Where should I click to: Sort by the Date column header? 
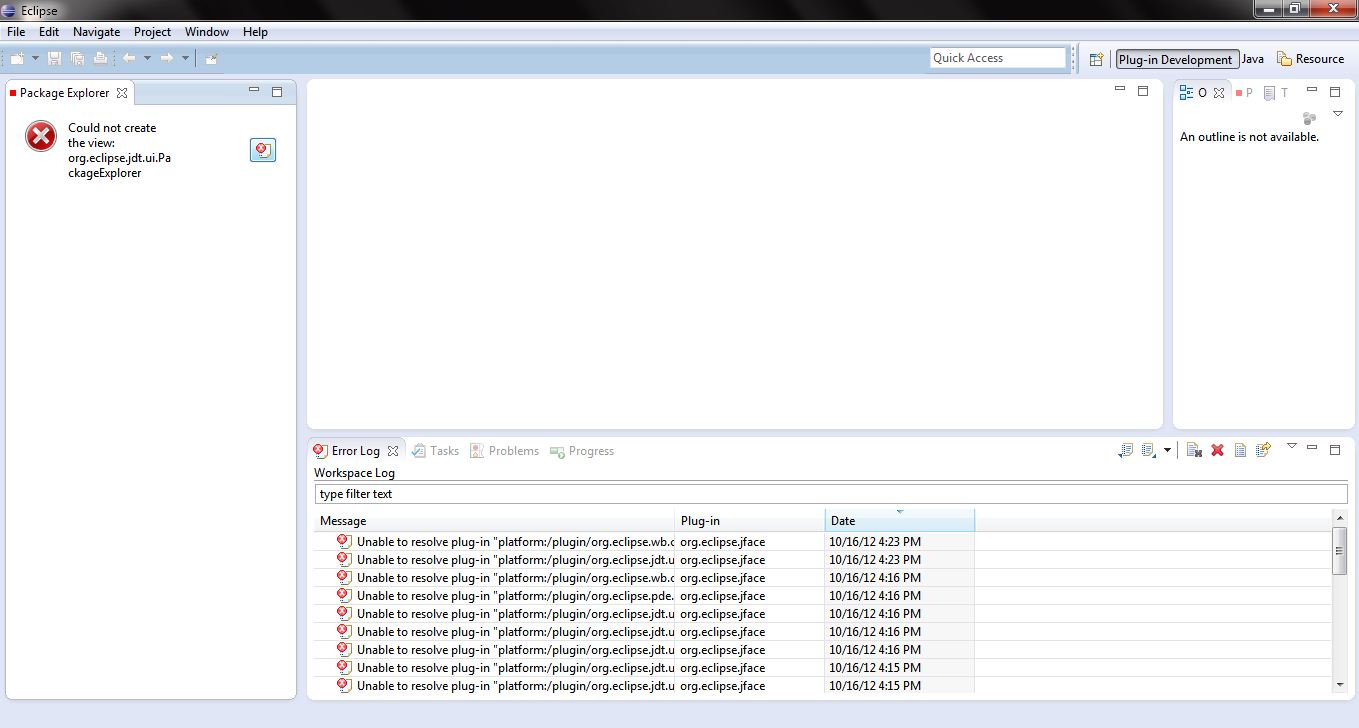pos(900,520)
